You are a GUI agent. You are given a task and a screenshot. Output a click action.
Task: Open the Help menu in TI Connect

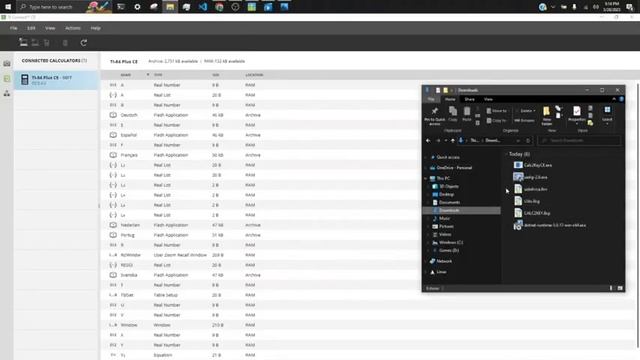tap(96, 28)
